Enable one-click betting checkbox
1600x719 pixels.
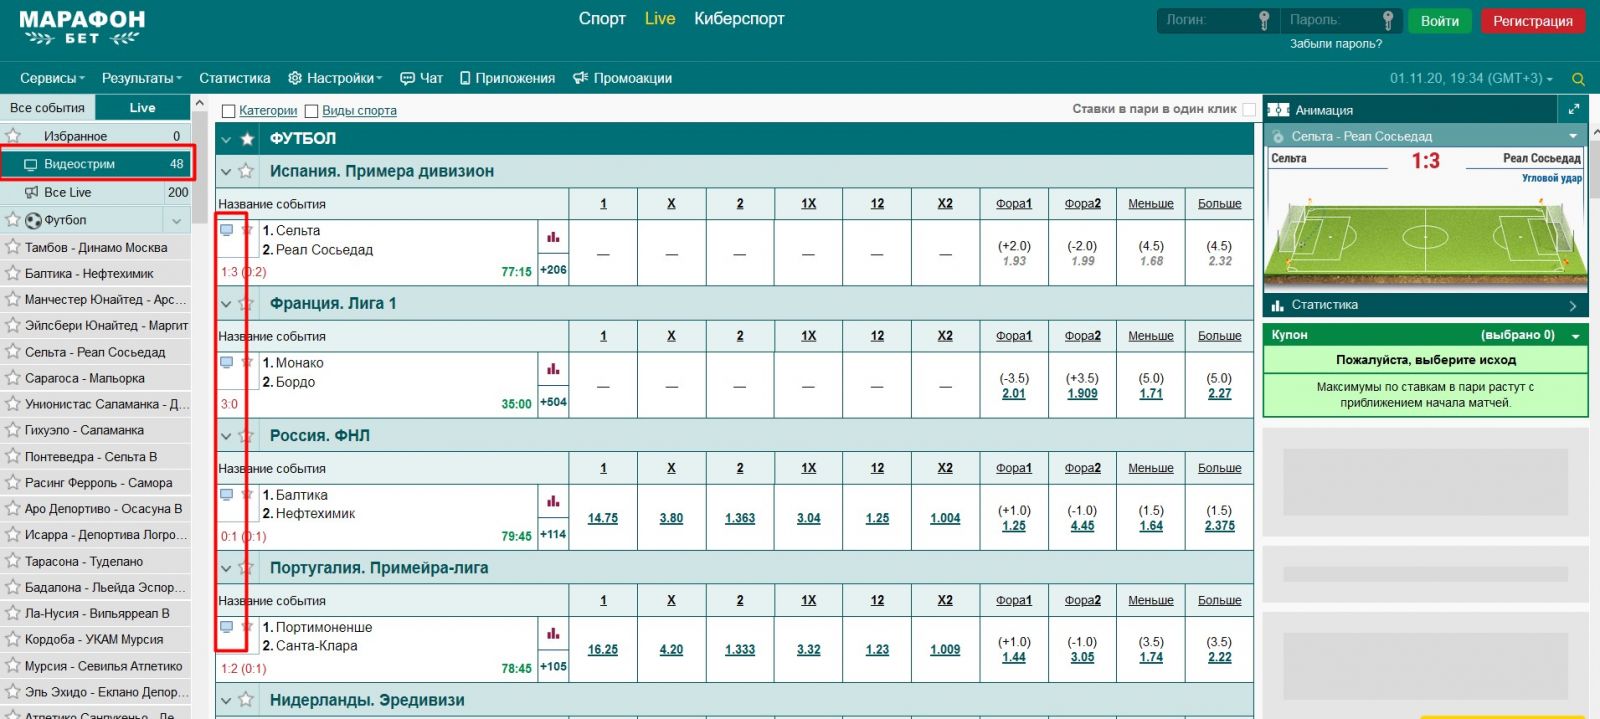click(1249, 109)
